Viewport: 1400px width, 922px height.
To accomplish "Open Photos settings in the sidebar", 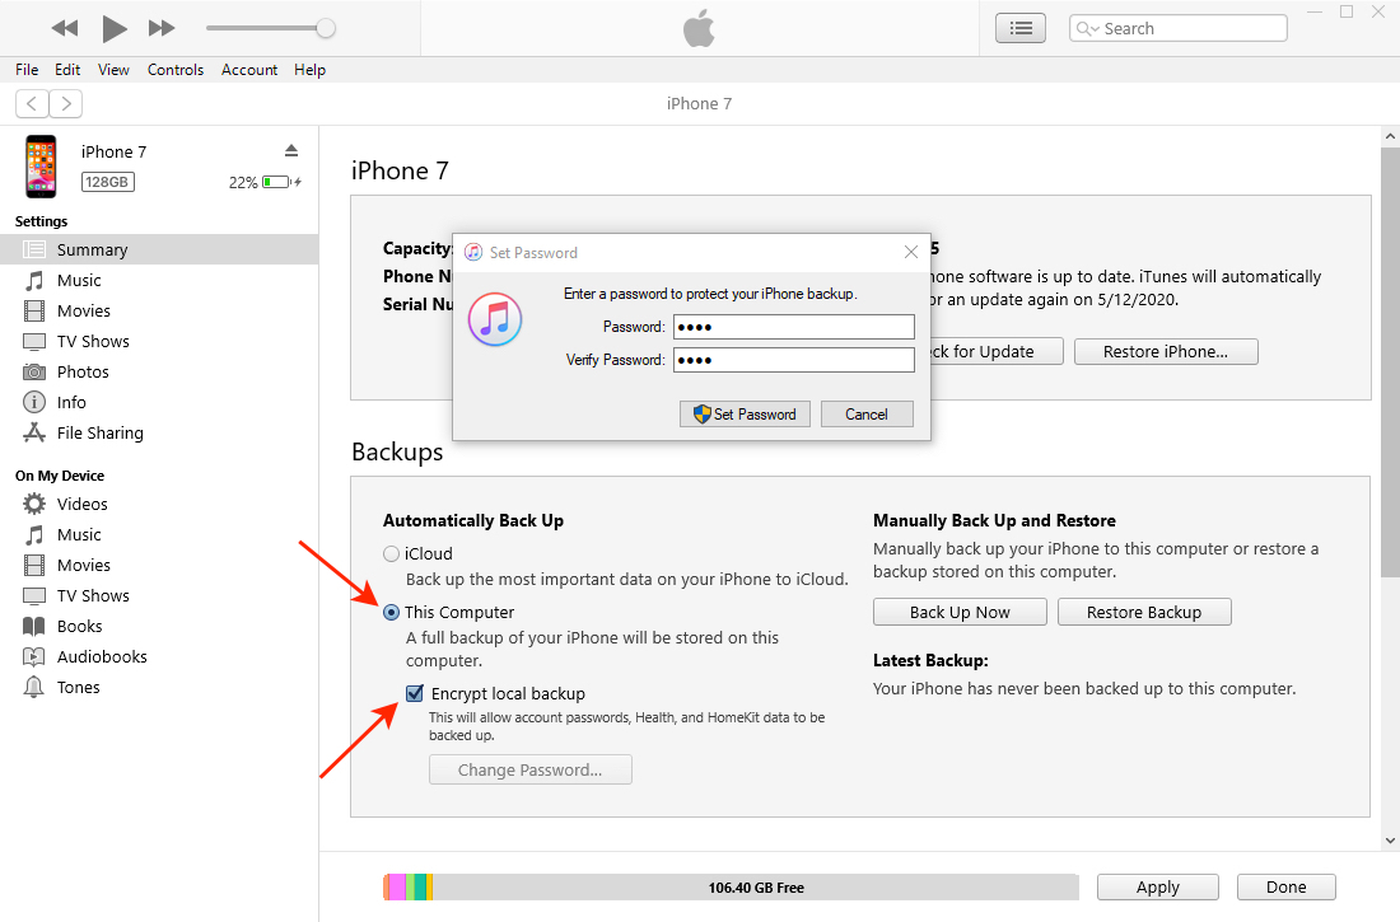I will tap(82, 372).
